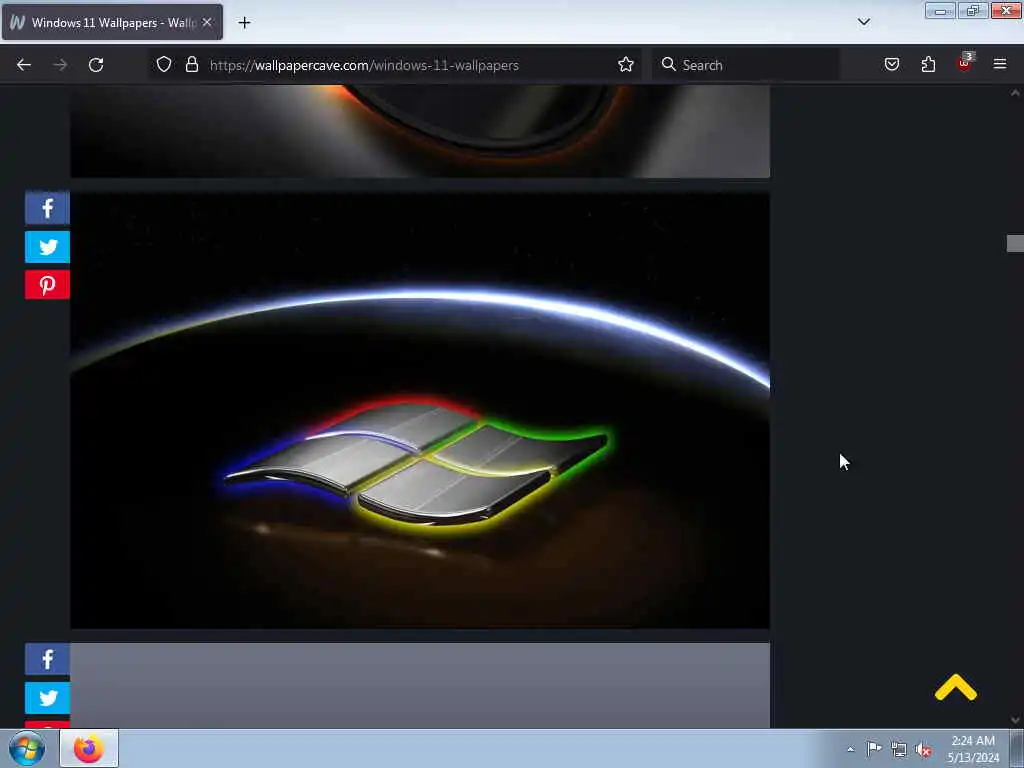Minimize the Firefox window

click(x=940, y=11)
